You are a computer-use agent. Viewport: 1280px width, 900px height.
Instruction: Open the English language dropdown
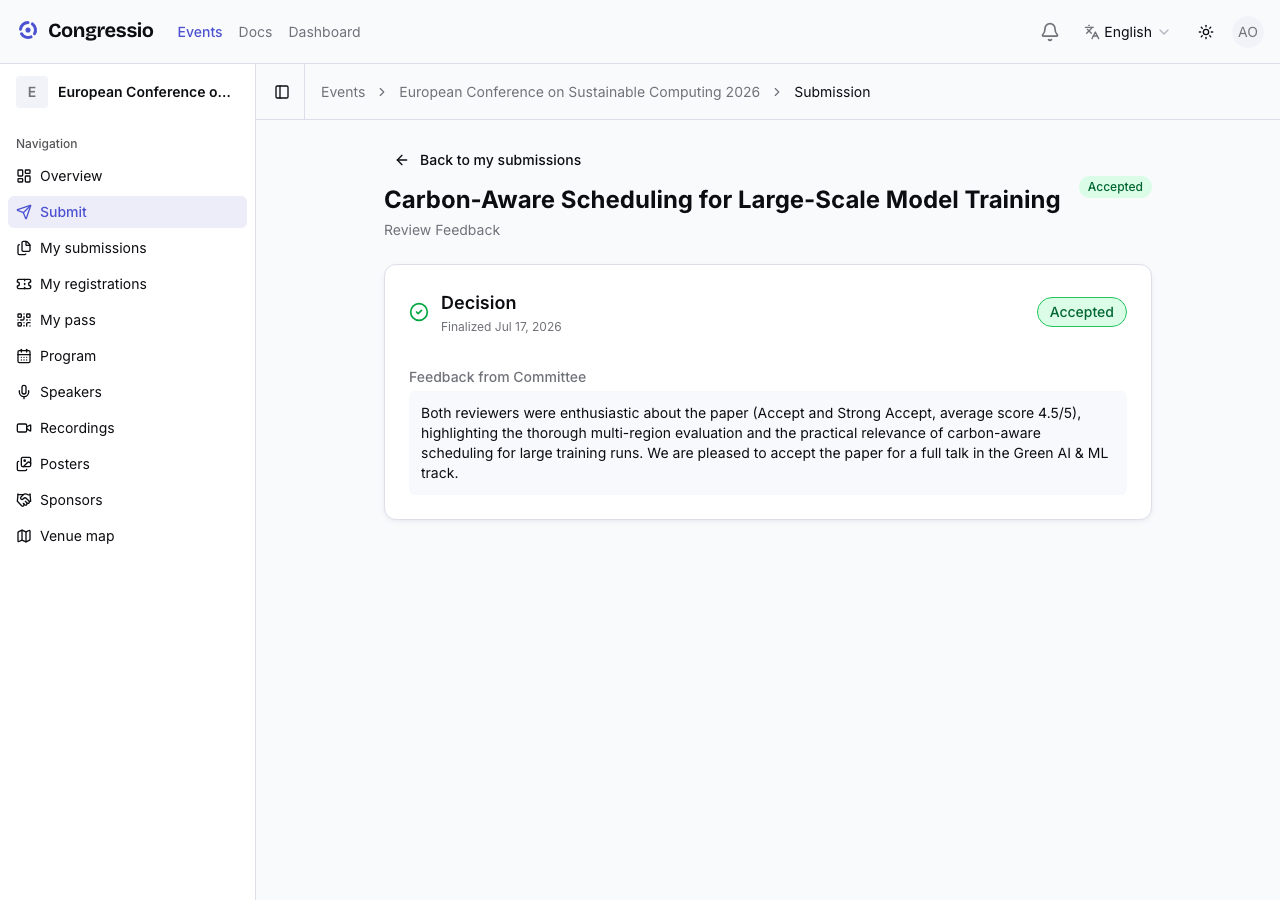[1127, 32]
